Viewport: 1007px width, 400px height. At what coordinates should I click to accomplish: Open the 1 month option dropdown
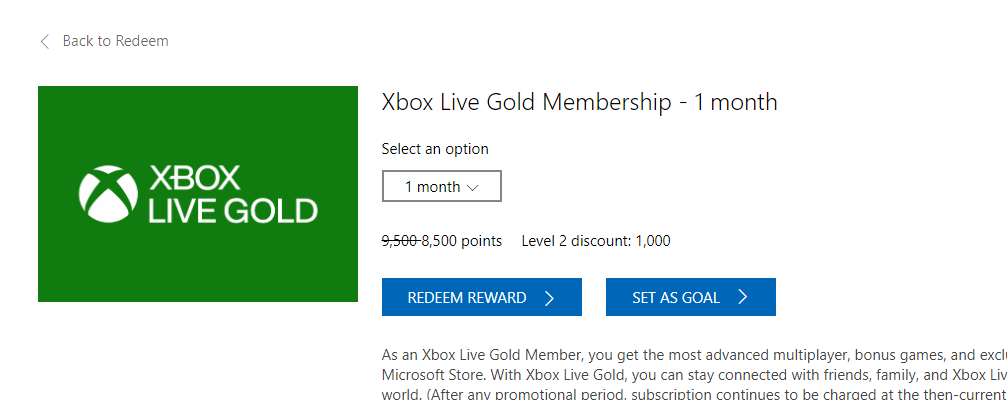point(442,186)
